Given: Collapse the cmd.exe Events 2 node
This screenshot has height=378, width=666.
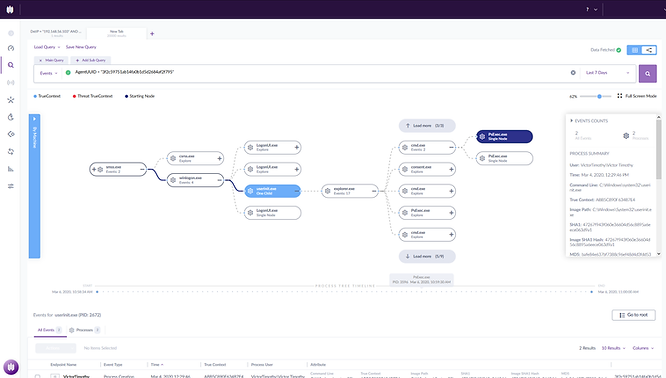Looking at the screenshot, I should (451, 147).
